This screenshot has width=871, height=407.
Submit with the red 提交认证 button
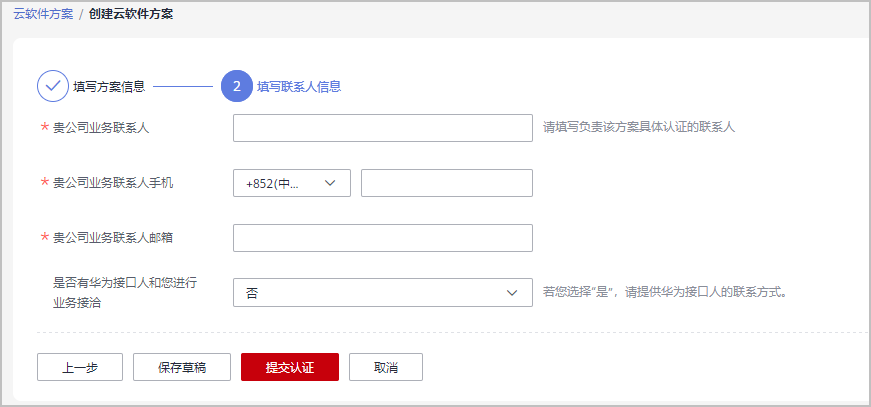[x=290, y=367]
